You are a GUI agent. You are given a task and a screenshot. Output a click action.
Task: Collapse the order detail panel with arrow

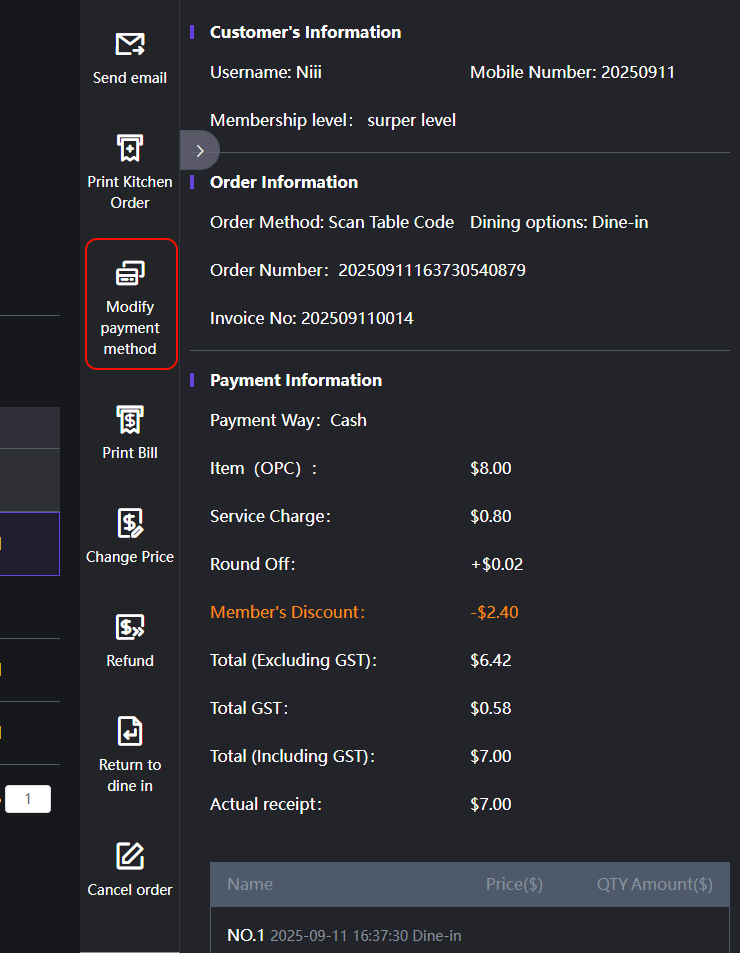pyautogui.click(x=200, y=151)
